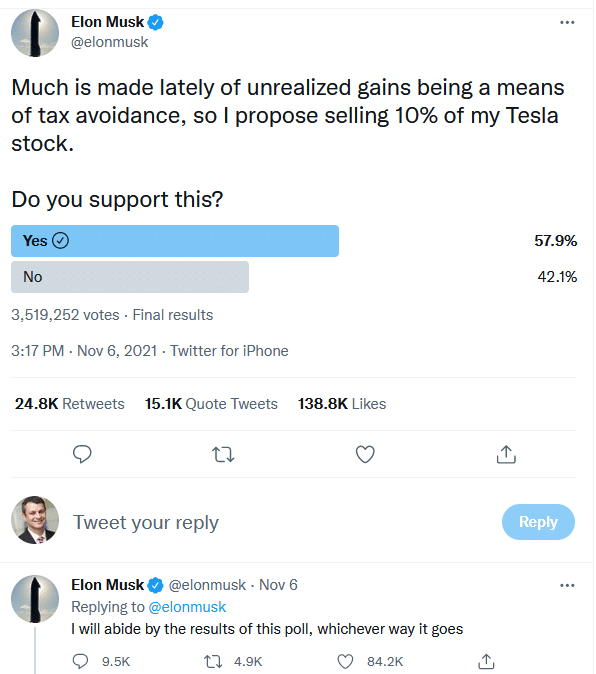Viewport: 596px width, 674px height.
Task: Open reply icon with 9.5K count
Action: coord(80,661)
